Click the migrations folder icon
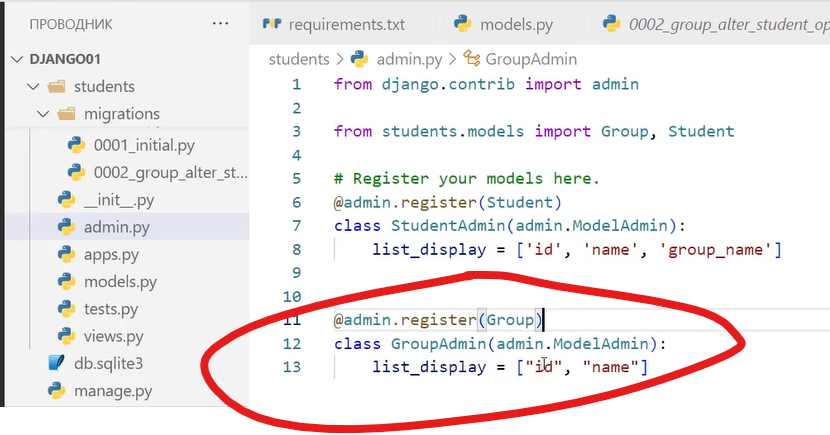 tap(67, 114)
